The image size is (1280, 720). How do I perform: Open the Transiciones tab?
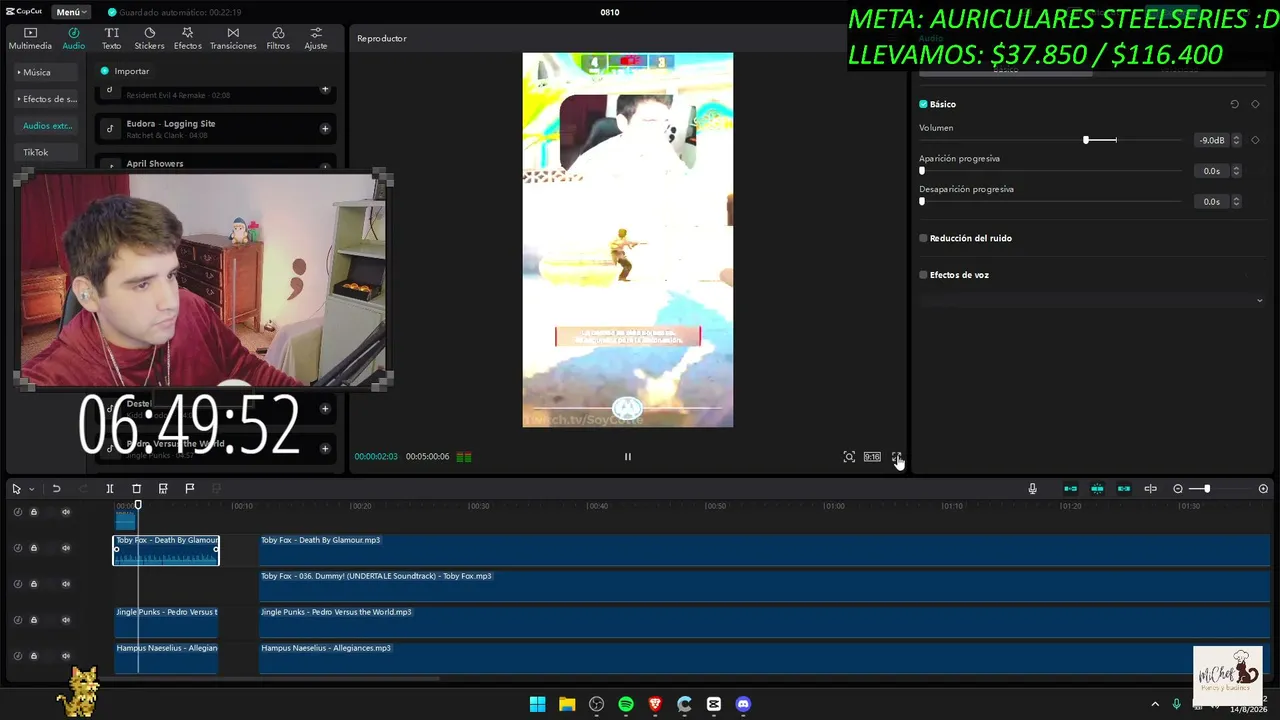click(233, 39)
